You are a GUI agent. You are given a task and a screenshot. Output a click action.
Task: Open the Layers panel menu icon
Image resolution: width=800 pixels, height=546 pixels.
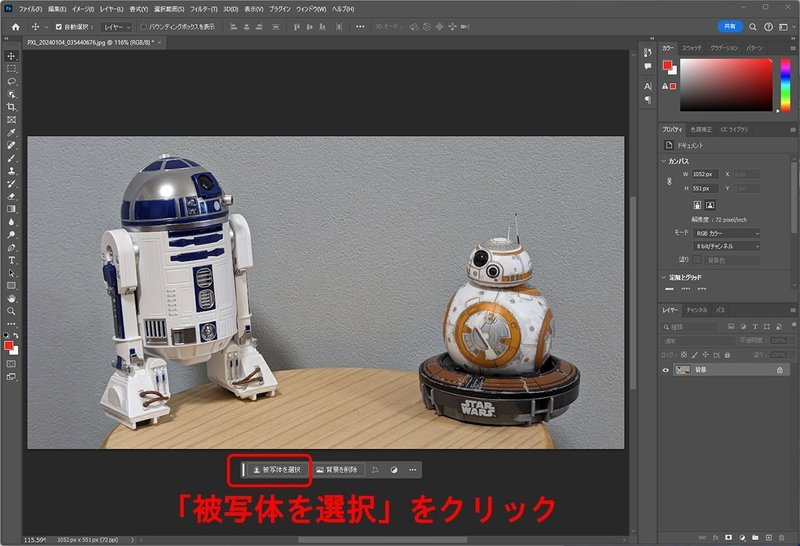tap(793, 310)
